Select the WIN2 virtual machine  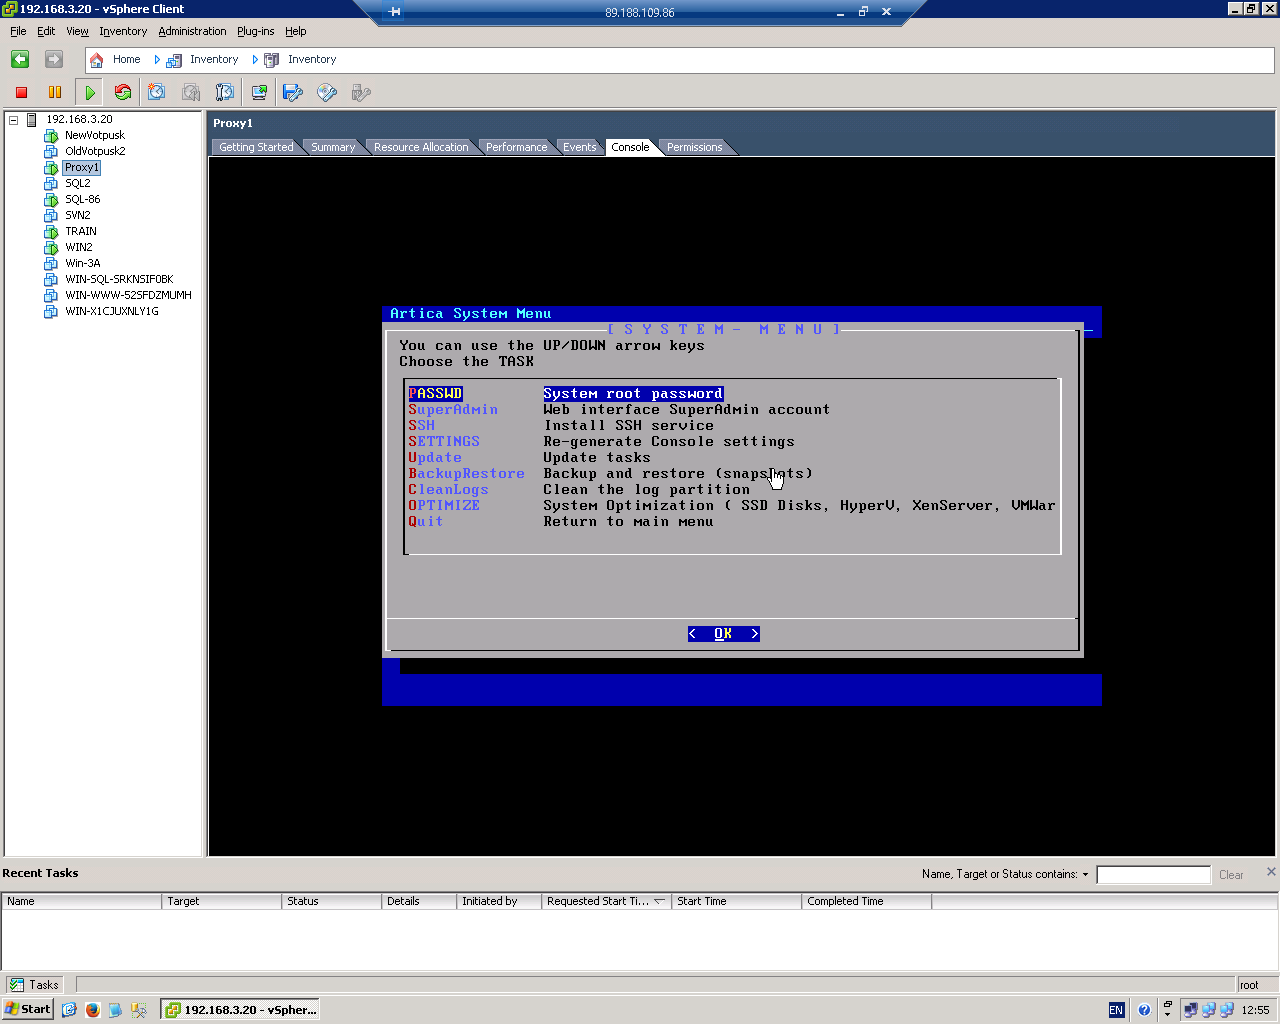[79, 248]
